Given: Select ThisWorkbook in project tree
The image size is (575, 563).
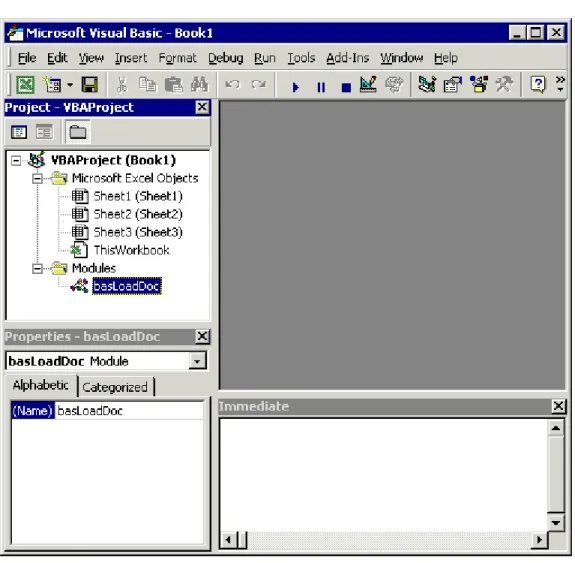Looking at the screenshot, I should coord(131,250).
